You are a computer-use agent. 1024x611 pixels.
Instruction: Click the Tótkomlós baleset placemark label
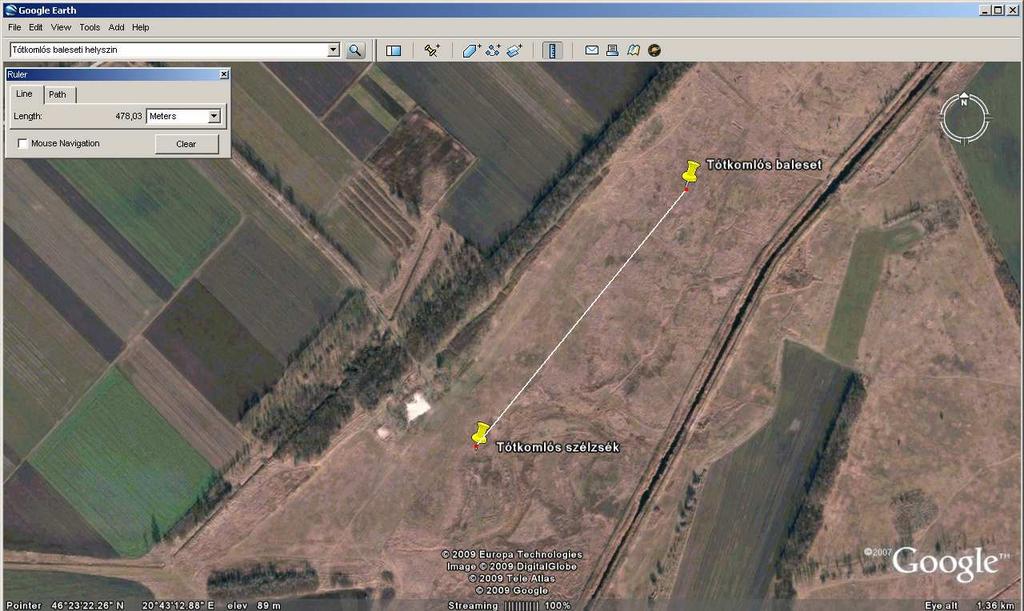764,165
